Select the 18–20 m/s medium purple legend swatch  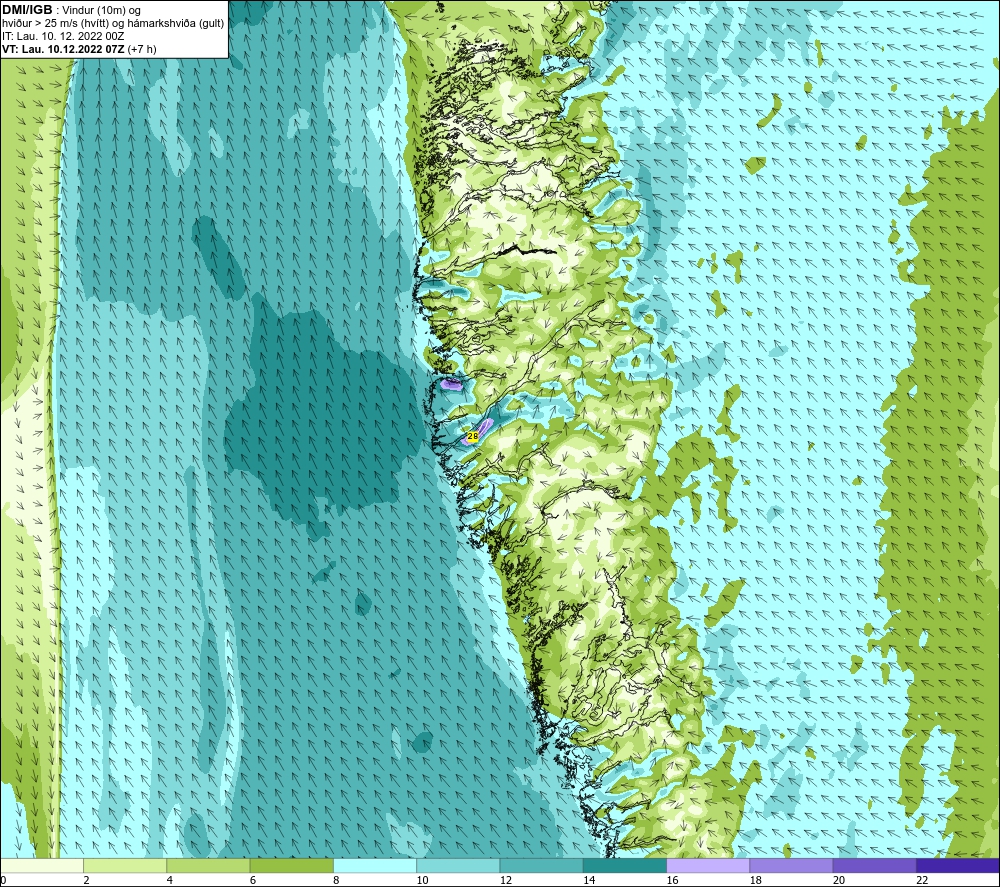tap(791, 865)
